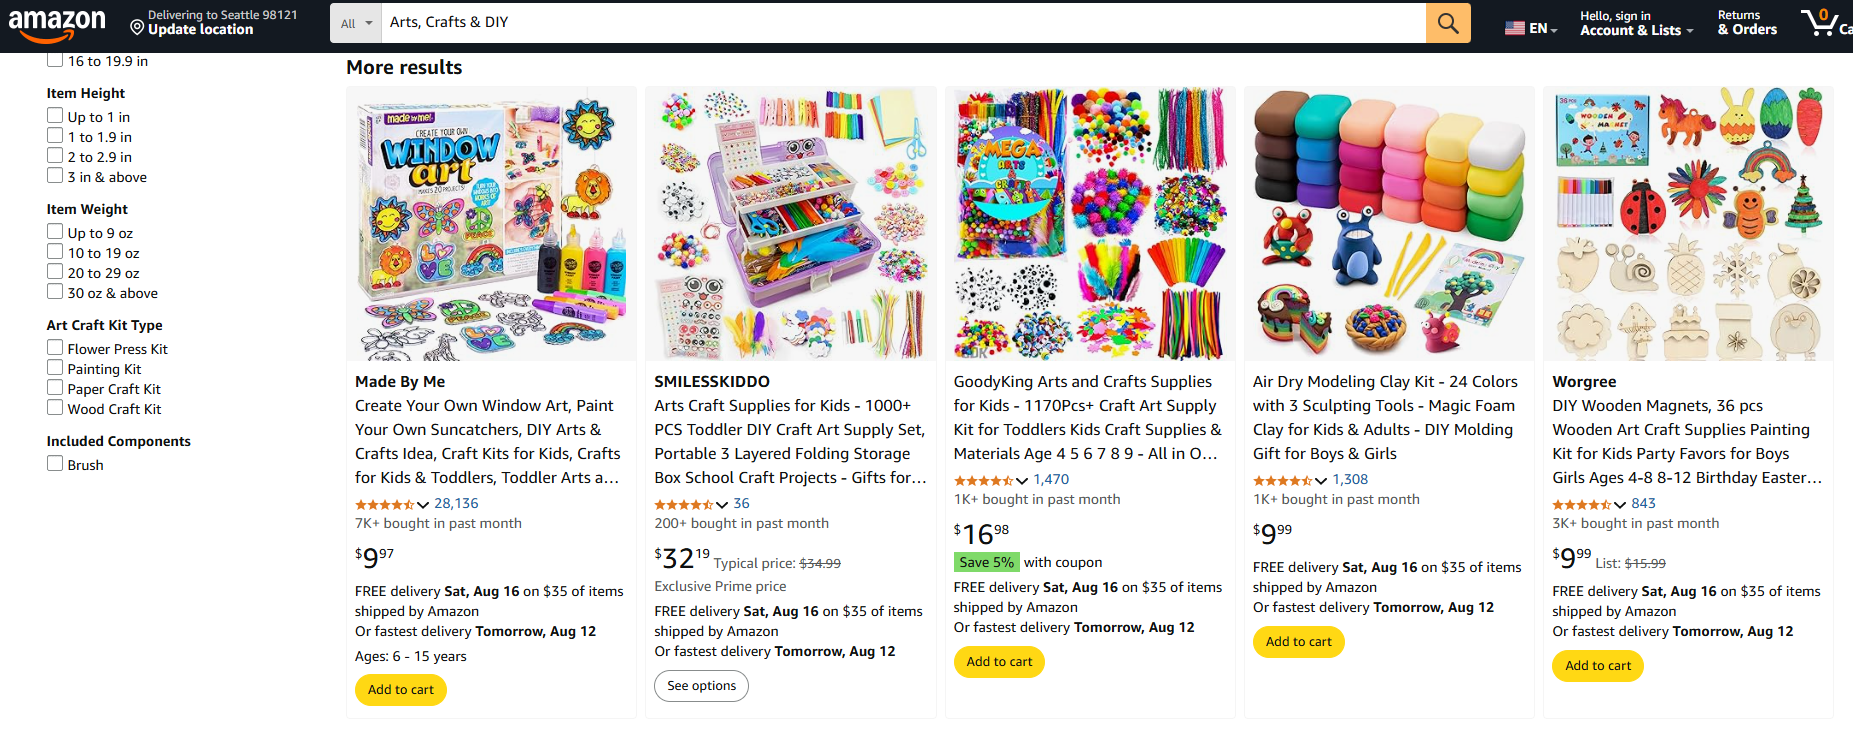This screenshot has width=1853, height=729.
Task: Open GoodyKing star rating popover
Action: (x=984, y=480)
